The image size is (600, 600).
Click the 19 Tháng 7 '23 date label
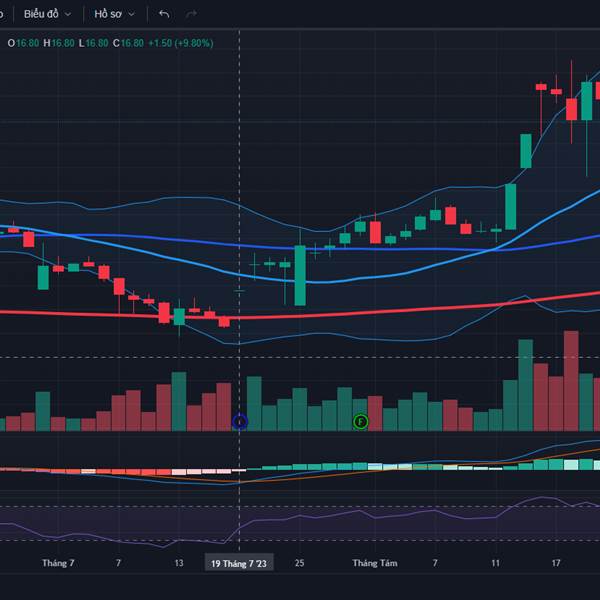point(239,563)
